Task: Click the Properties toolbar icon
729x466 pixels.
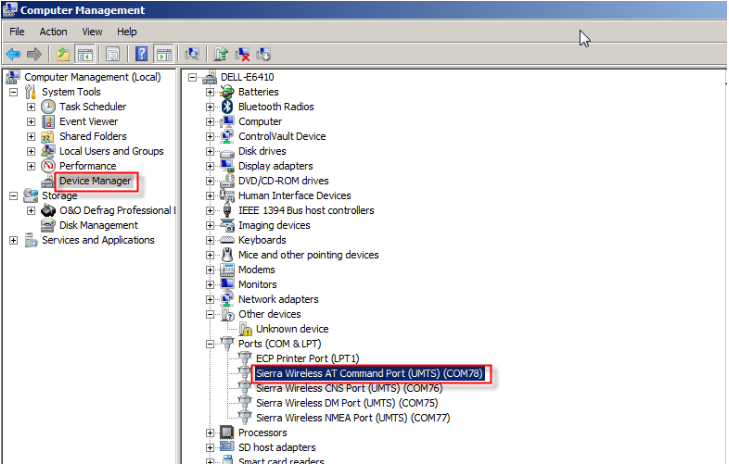Action: (113, 54)
